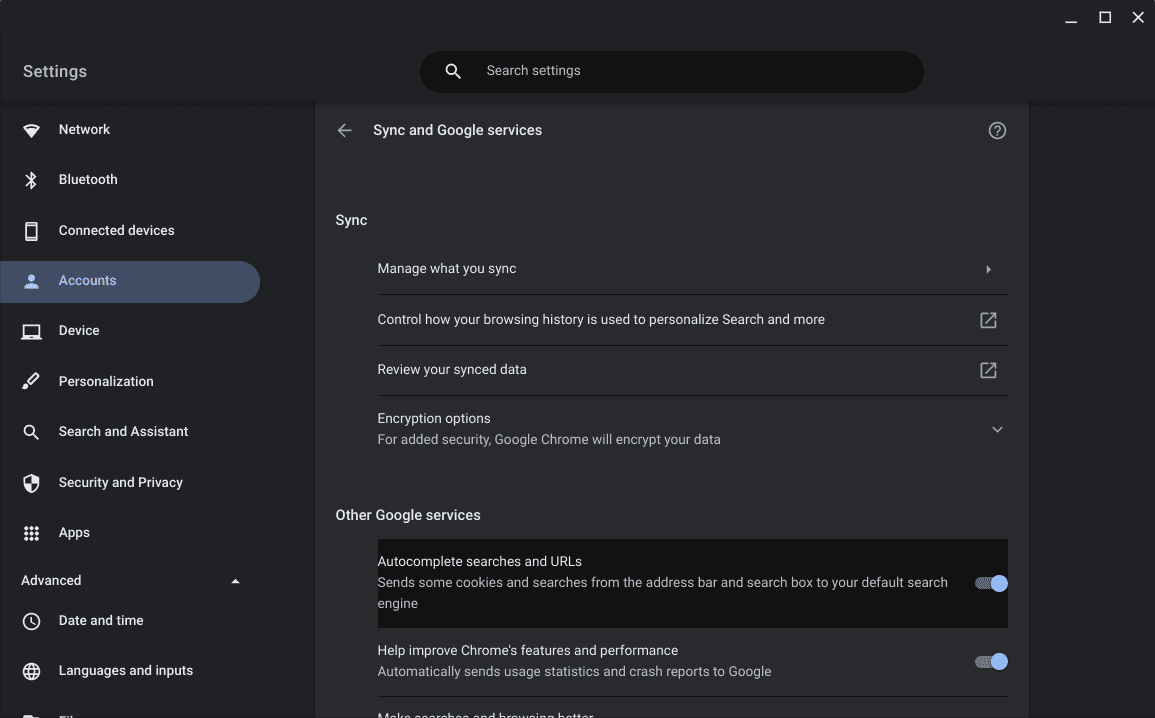Toggle Help improve Chrome's features switch
1155x718 pixels.
(991, 662)
